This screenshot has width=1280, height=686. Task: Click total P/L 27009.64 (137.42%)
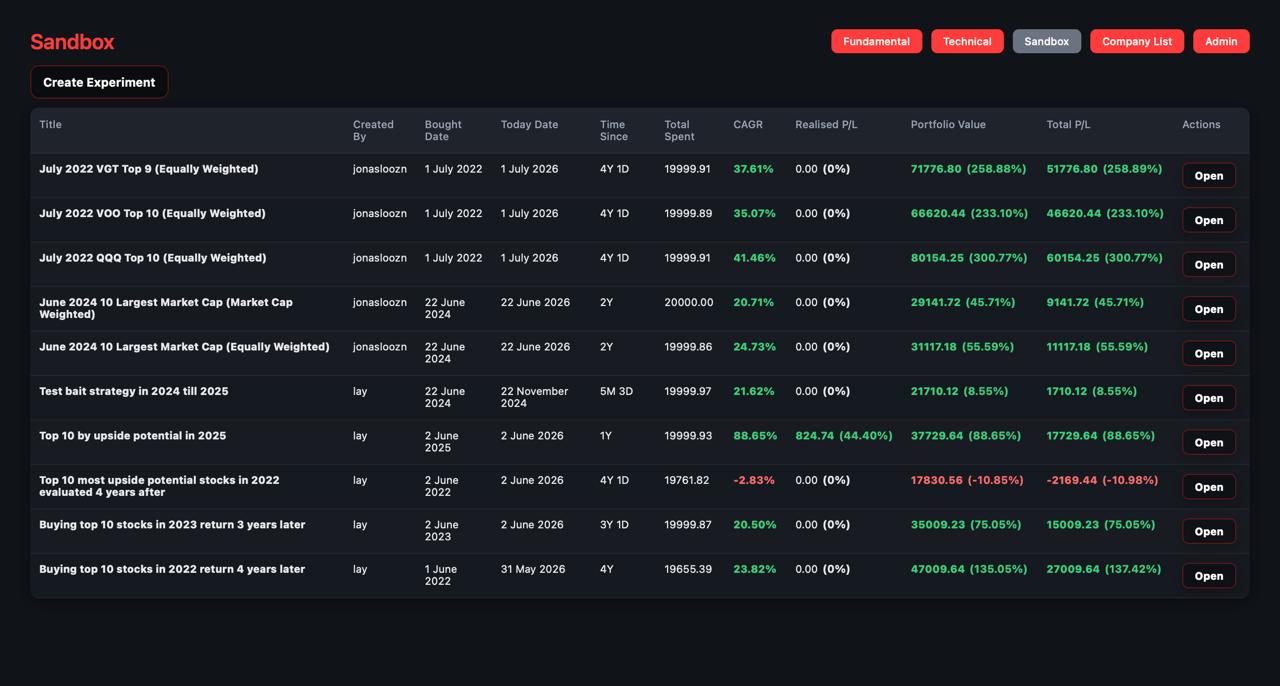click(1104, 569)
